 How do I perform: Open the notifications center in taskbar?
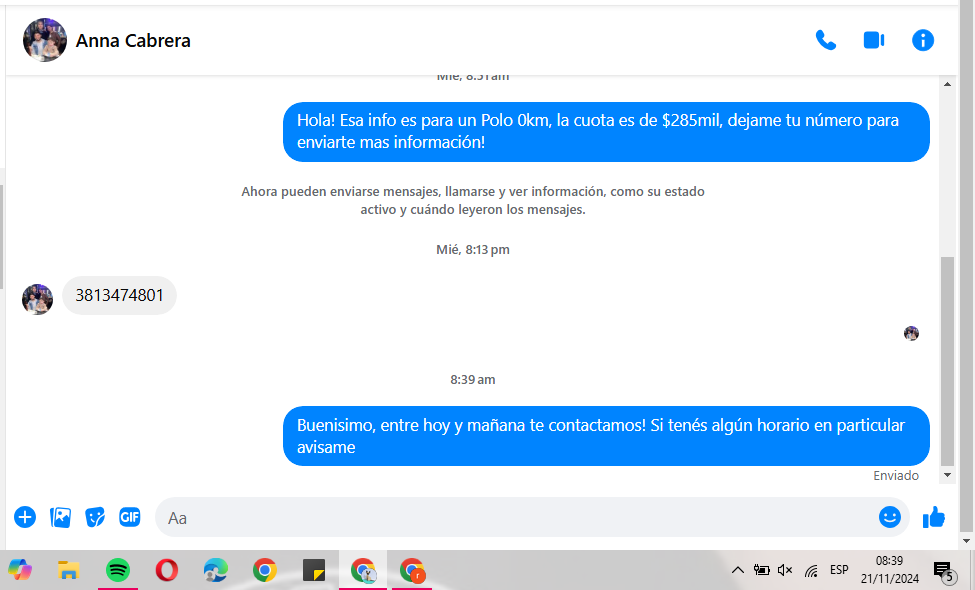[x=942, y=571]
